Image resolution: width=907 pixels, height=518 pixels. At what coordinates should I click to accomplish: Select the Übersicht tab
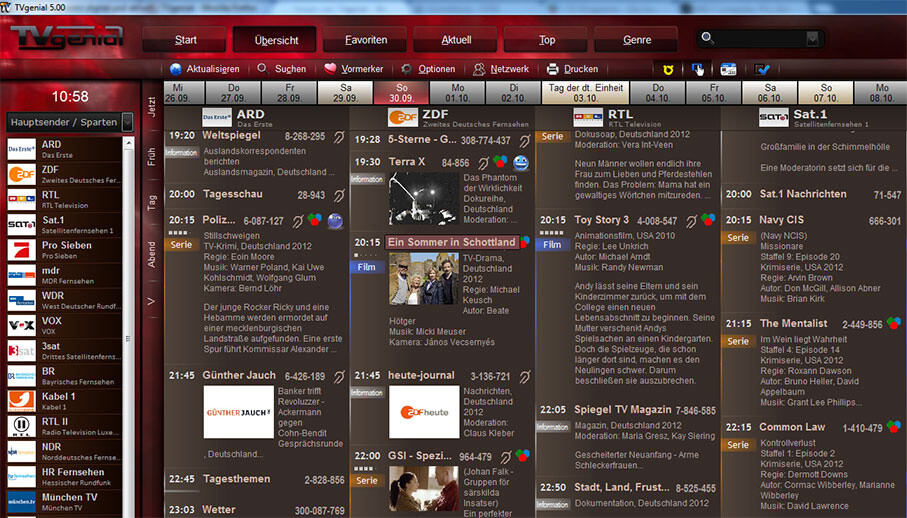pos(276,40)
